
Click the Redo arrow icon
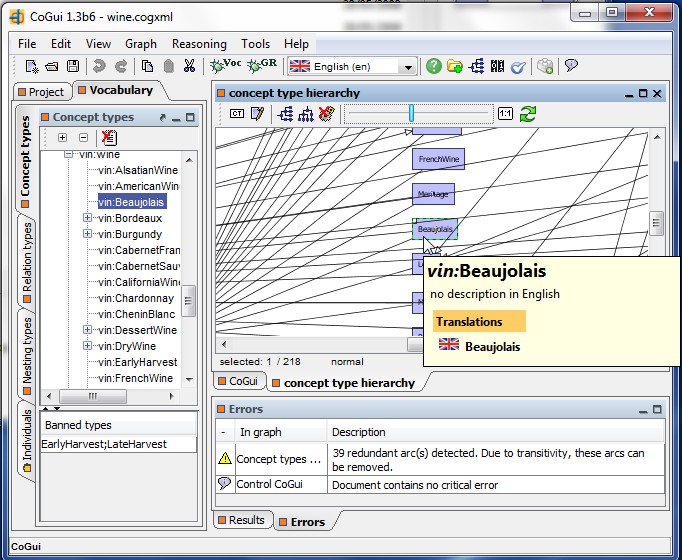[x=120, y=66]
